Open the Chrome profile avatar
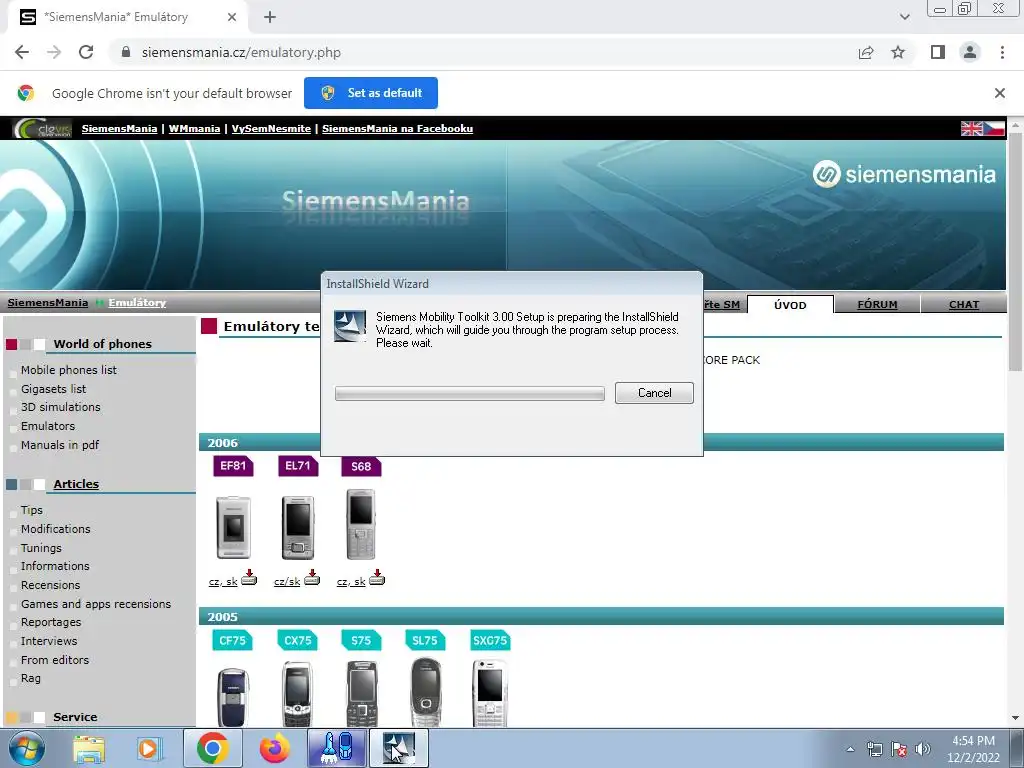1024x768 pixels. (x=970, y=52)
